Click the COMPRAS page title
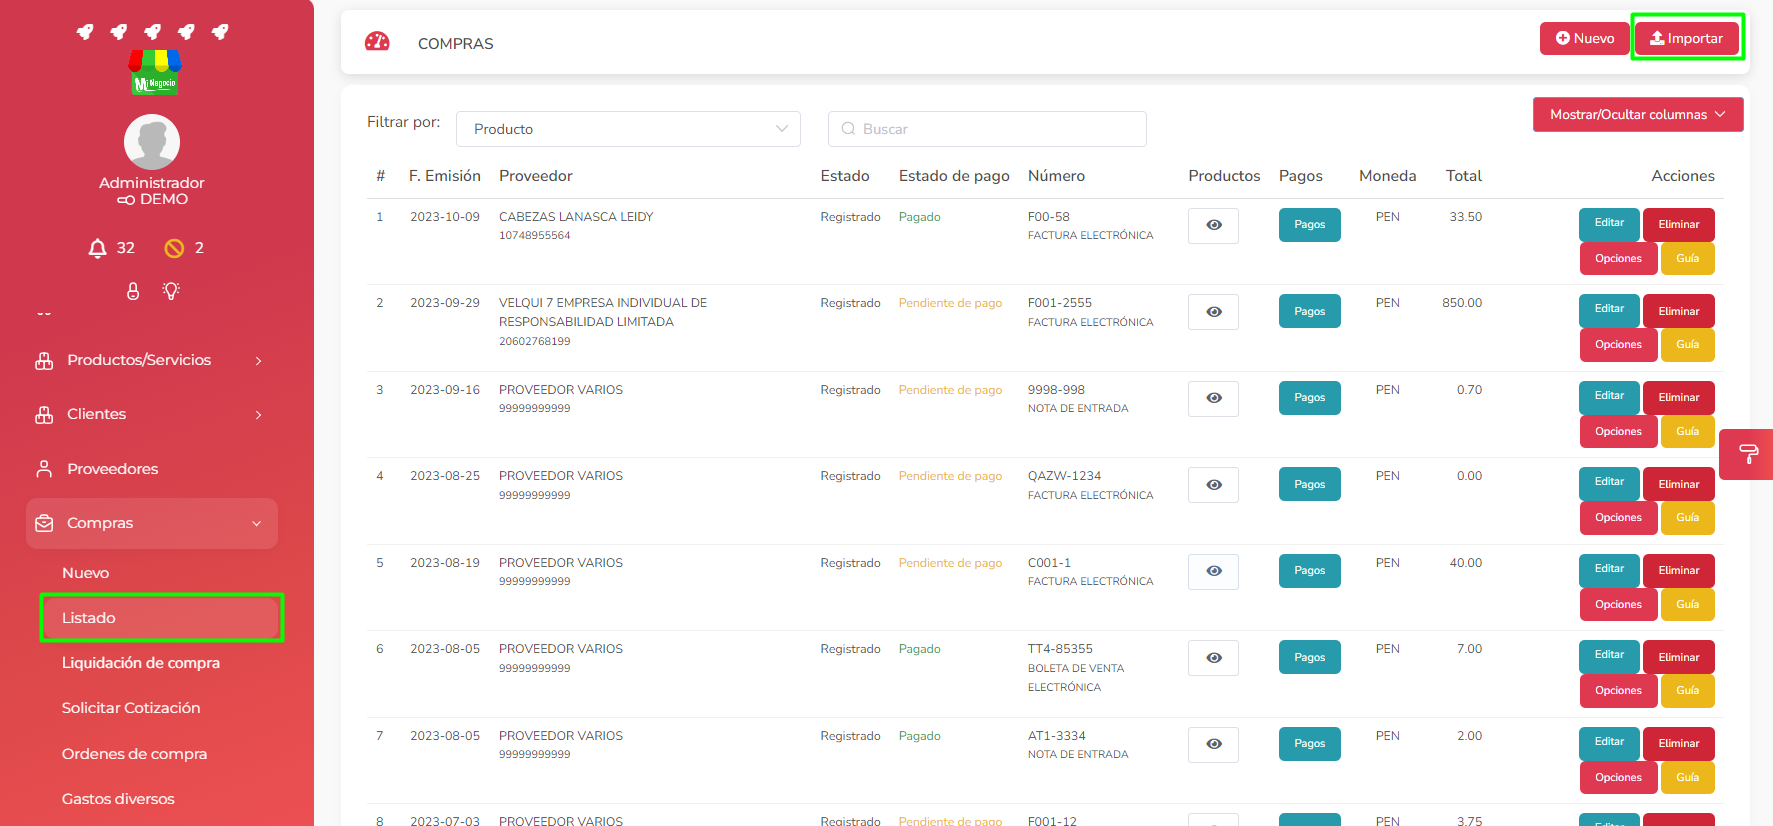 [456, 43]
